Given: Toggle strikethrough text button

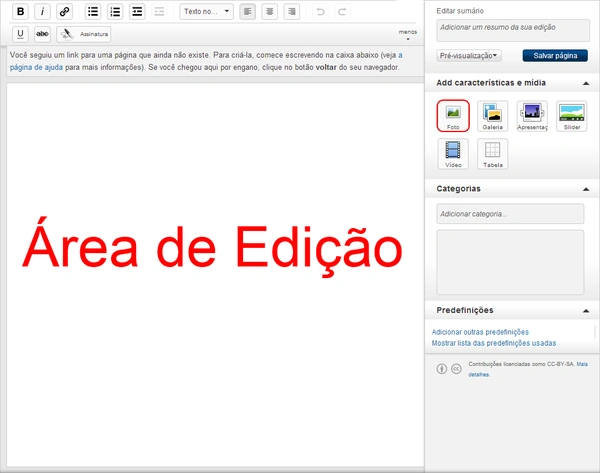Looking at the screenshot, I should 42,34.
